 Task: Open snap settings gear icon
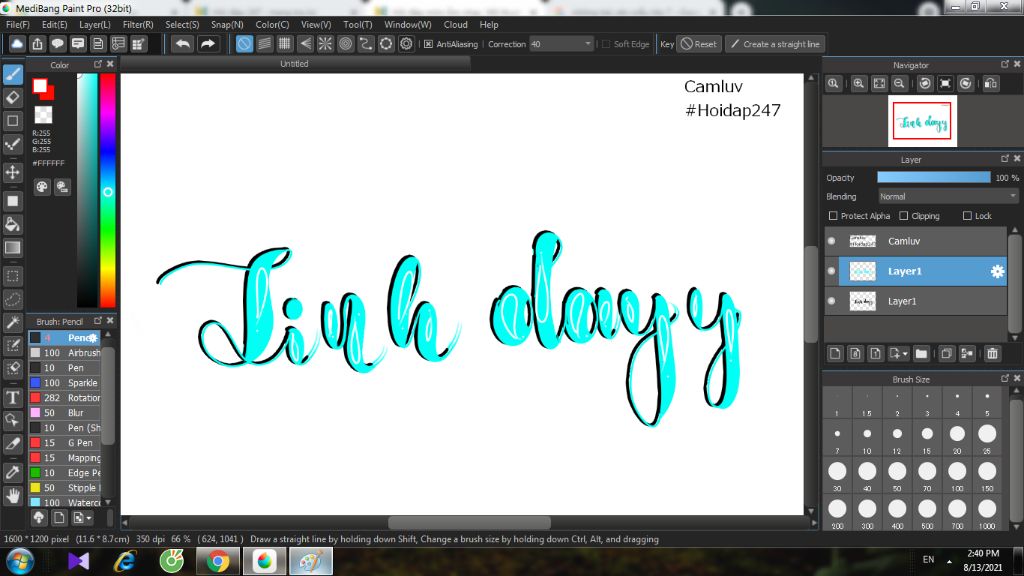(406, 44)
